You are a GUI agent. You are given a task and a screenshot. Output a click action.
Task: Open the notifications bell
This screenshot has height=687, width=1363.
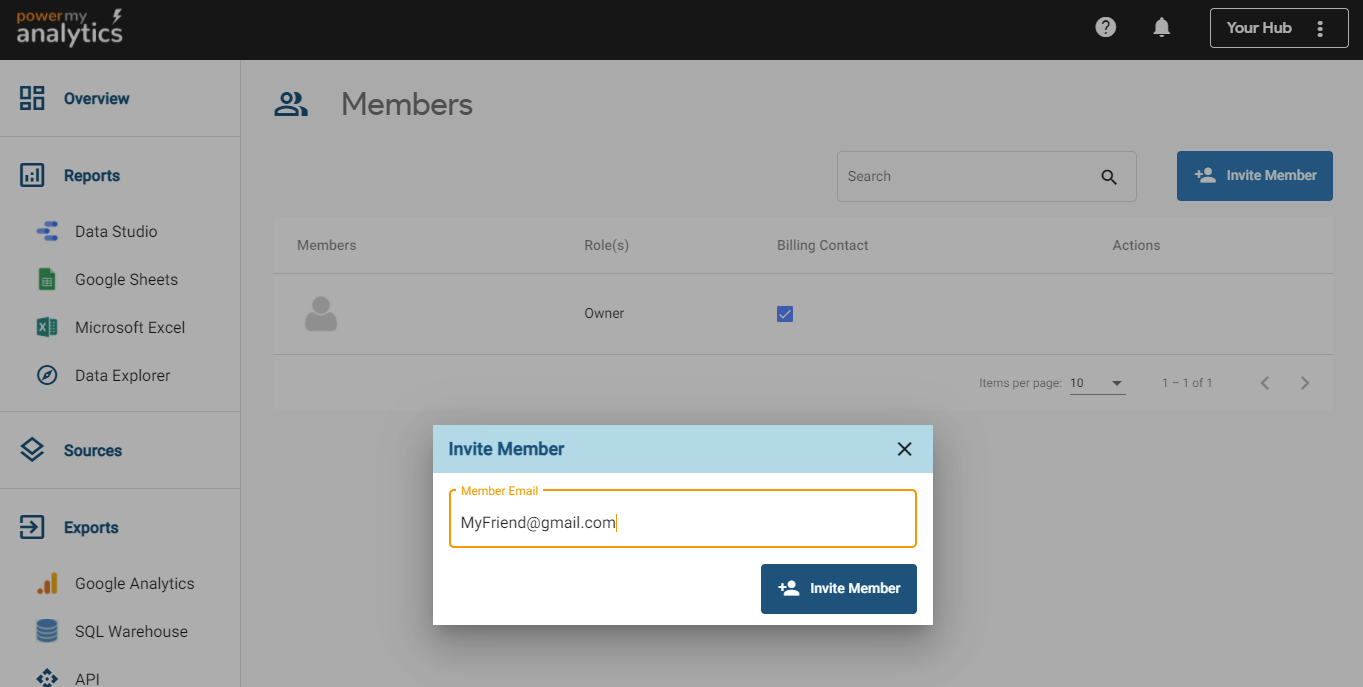tap(1161, 28)
